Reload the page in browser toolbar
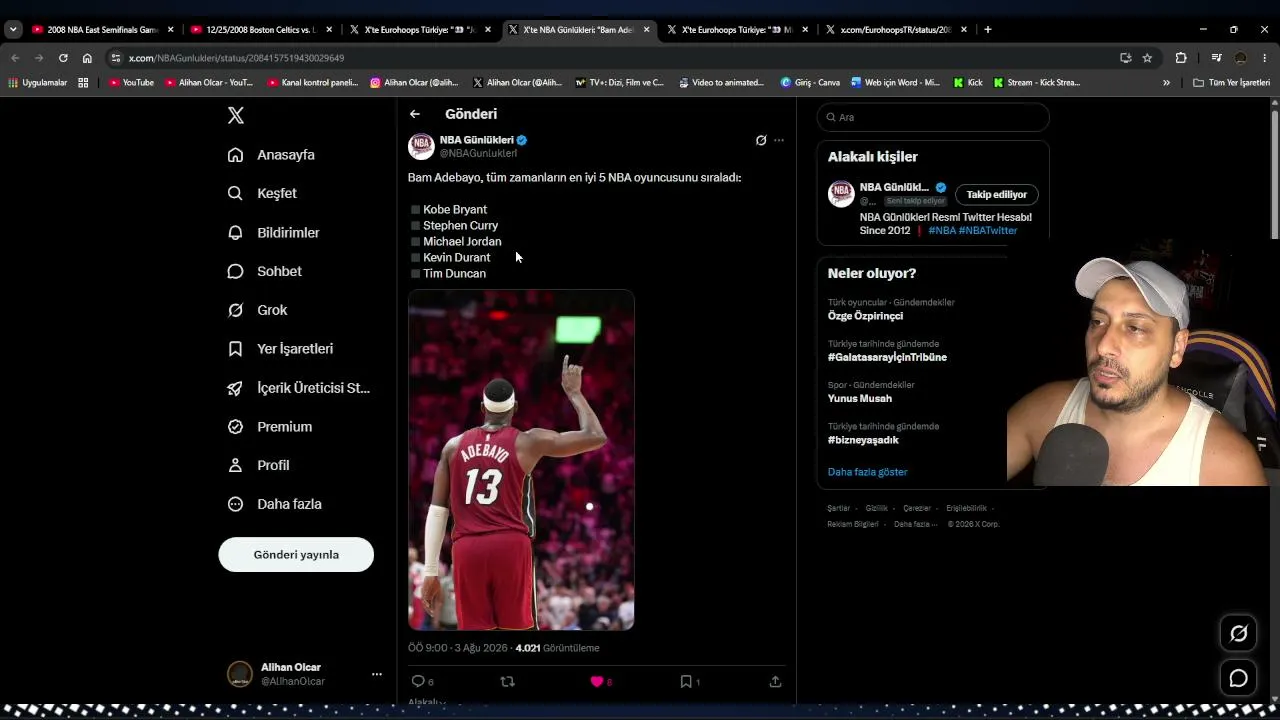The image size is (1280, 720). 63,58
